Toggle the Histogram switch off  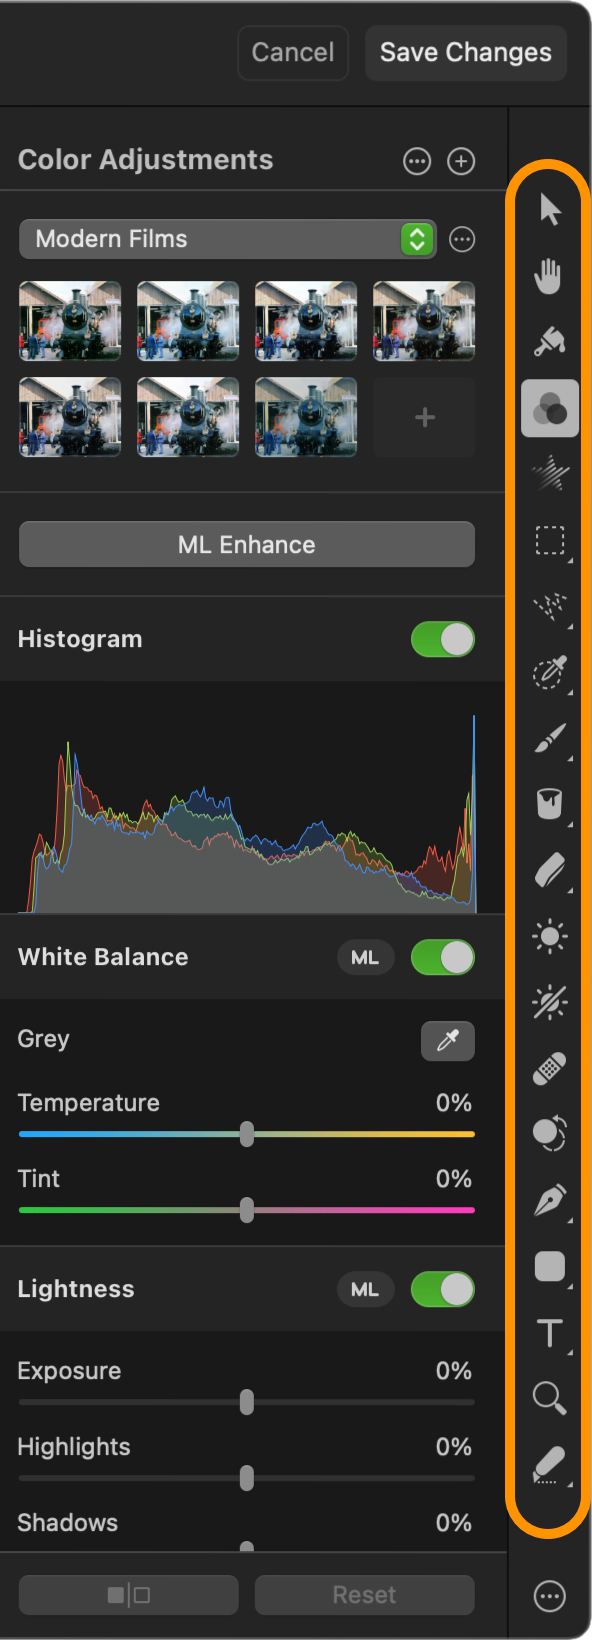tap(443, 640)
